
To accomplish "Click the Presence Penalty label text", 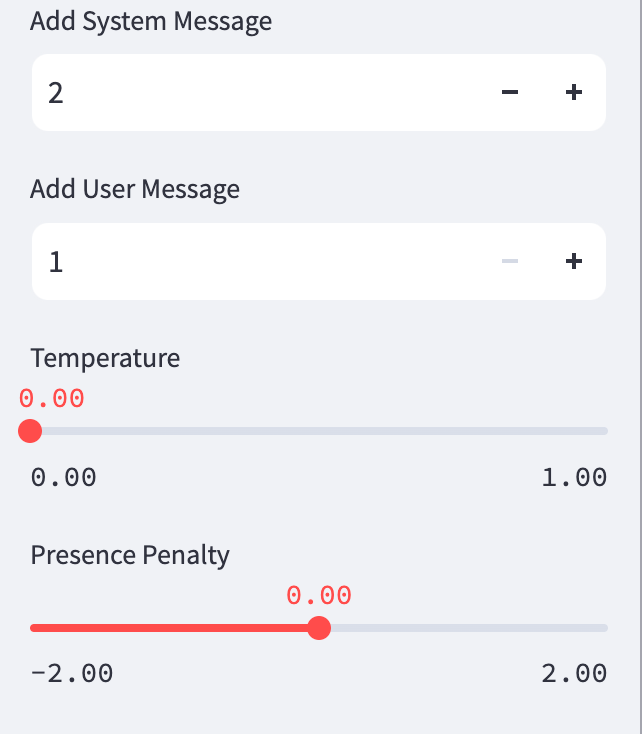I will coord(130,555).
